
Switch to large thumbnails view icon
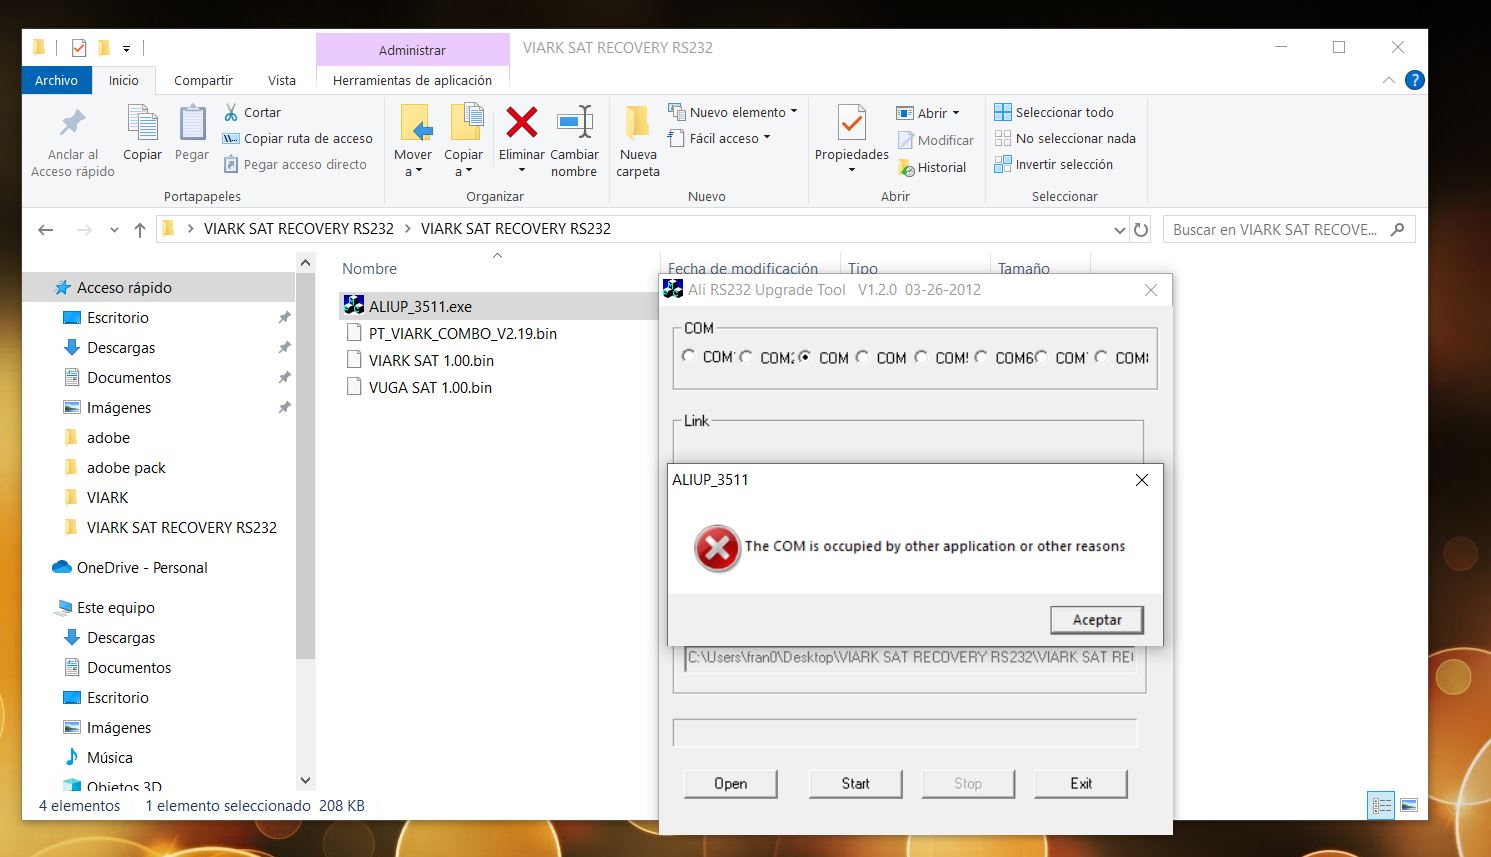(1408, 805)
